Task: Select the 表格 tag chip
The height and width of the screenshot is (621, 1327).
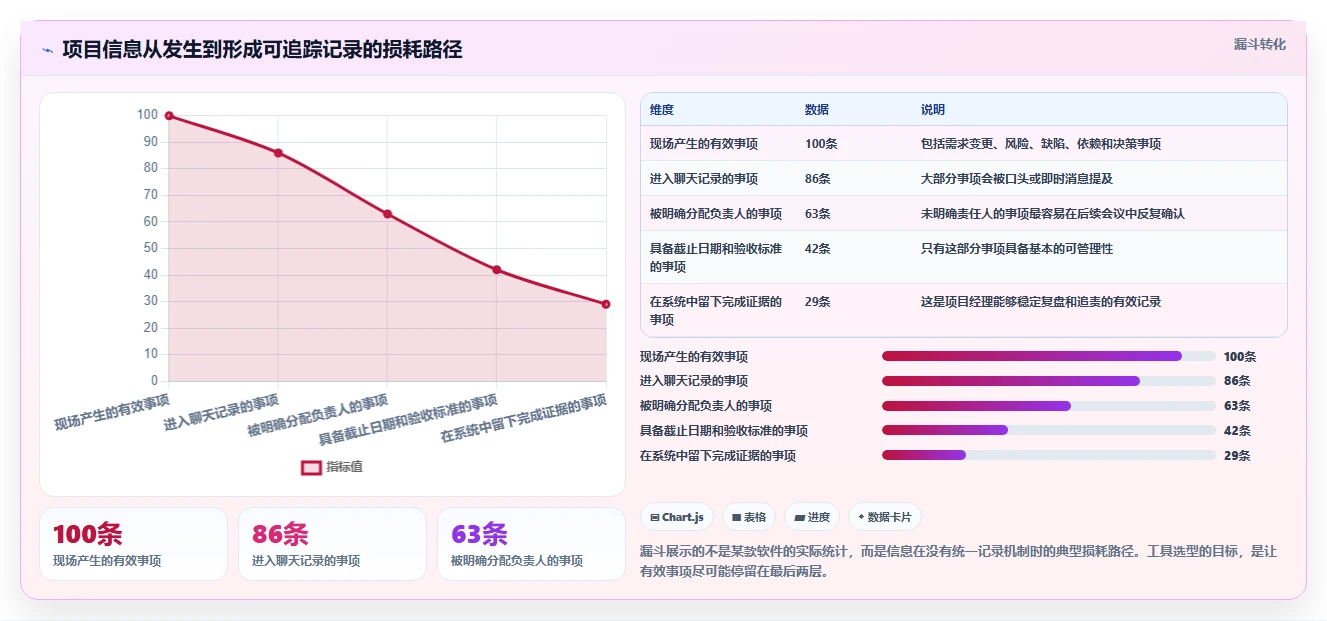Action: click(x=749, y=517)
